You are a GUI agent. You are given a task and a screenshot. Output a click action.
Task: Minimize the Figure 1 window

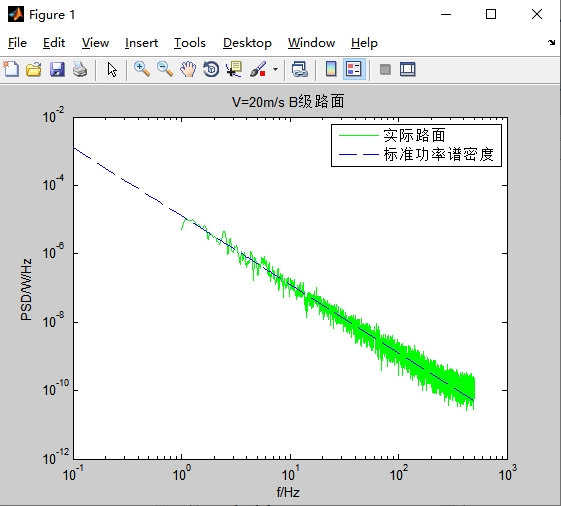(x=446, y=14)
